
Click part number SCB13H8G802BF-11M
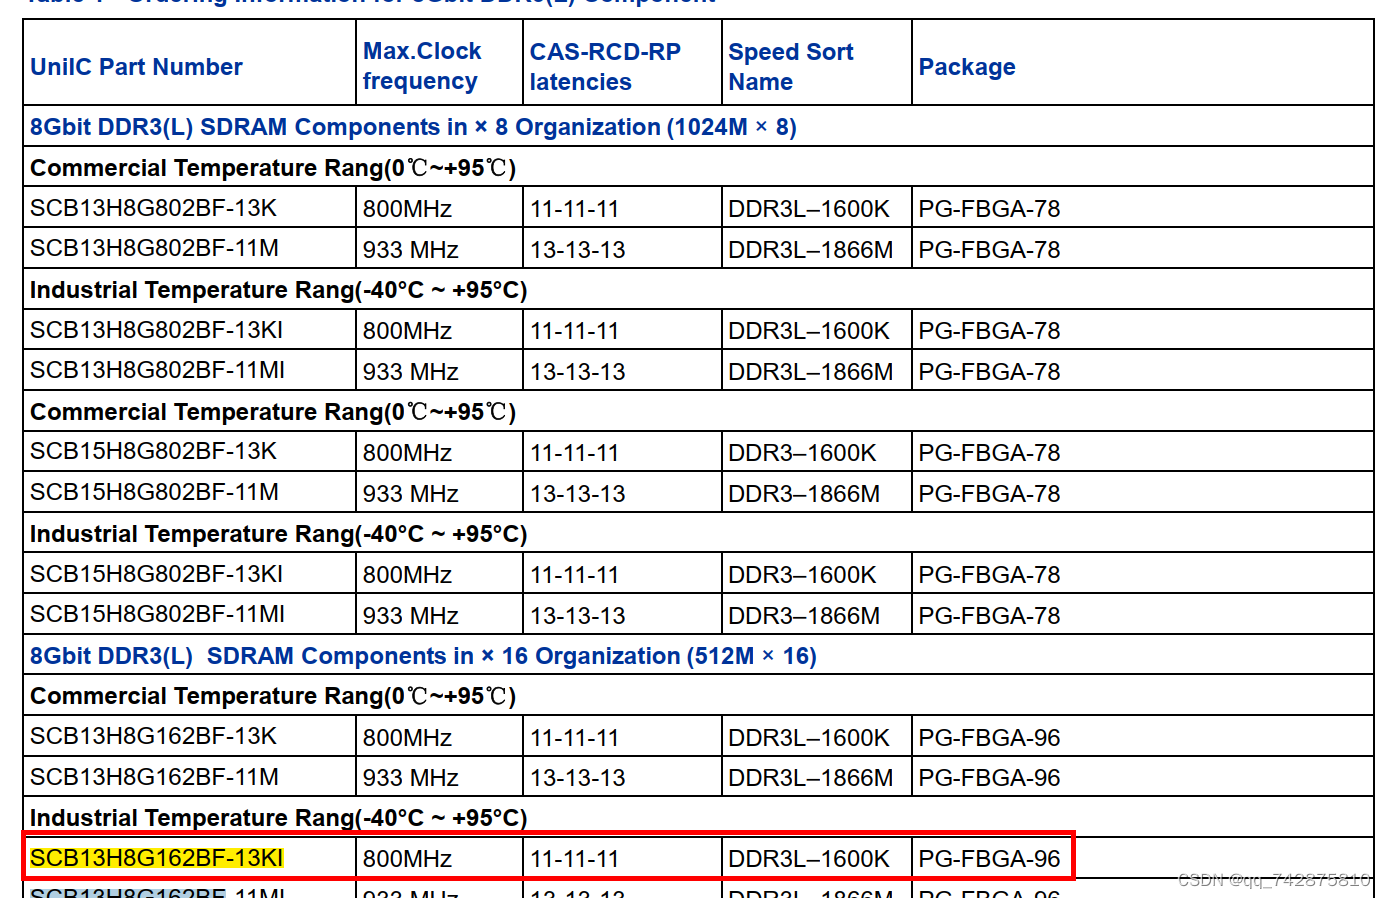click(154, 248)
